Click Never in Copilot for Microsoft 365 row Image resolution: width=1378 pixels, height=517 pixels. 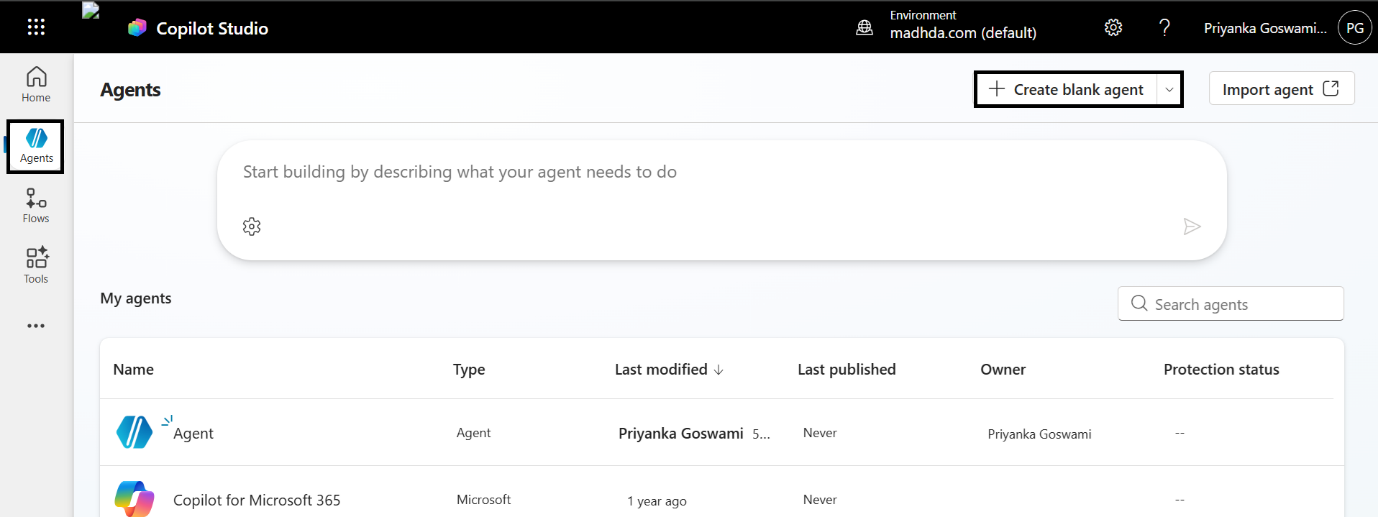coord(820,499)
